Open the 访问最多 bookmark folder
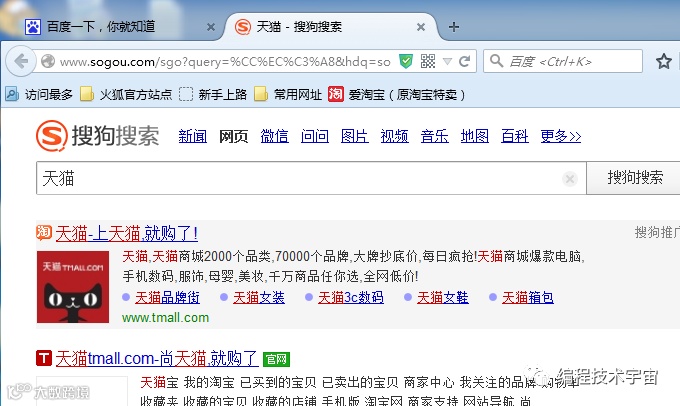The height and width of the screenshot is (406, 680). (39, 94)
